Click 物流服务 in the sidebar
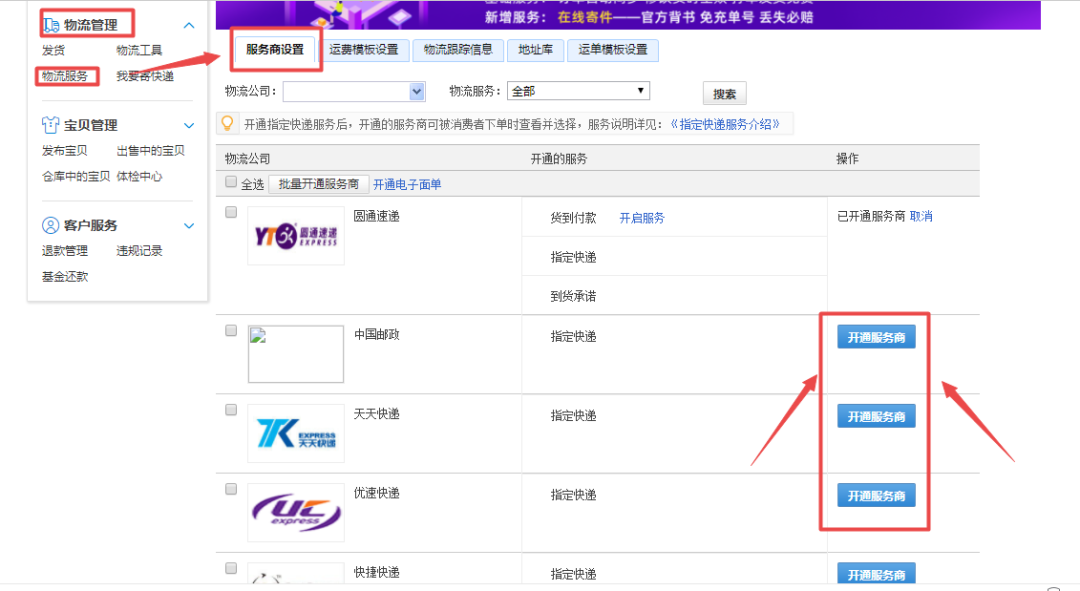 tap(65, 76)
